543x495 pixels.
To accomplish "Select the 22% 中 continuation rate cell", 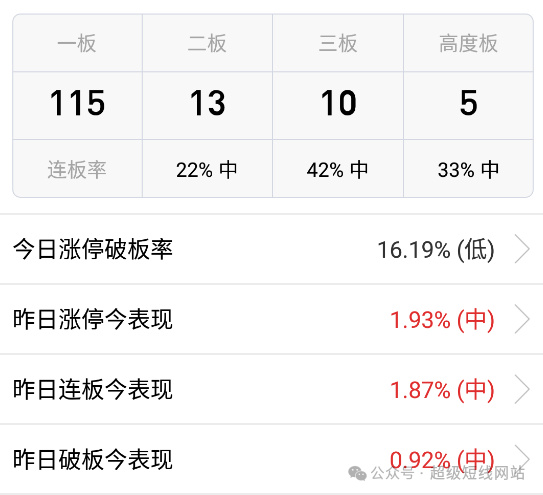I will click(206, 170).
